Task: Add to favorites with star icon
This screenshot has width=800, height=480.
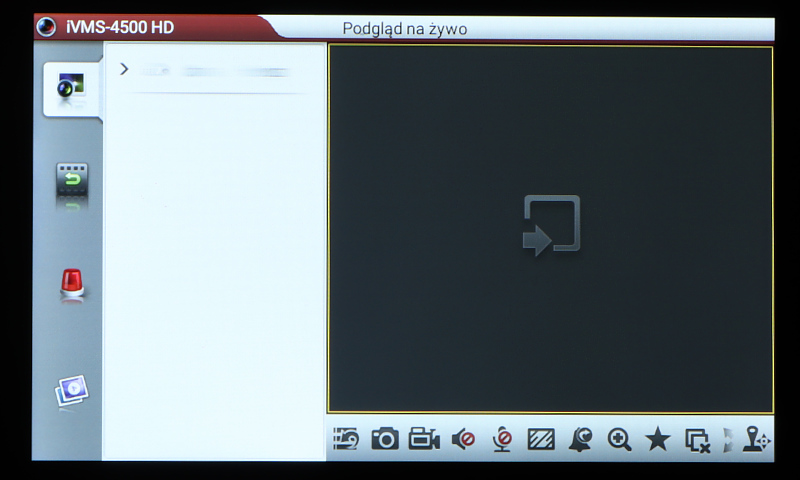Action: (657, 439)
